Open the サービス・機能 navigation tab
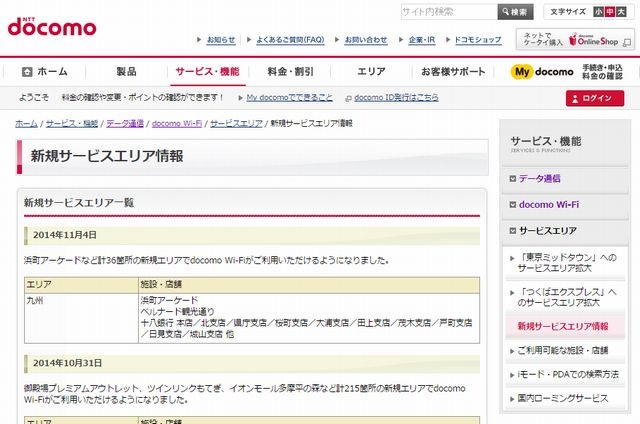 coord(207,72)
